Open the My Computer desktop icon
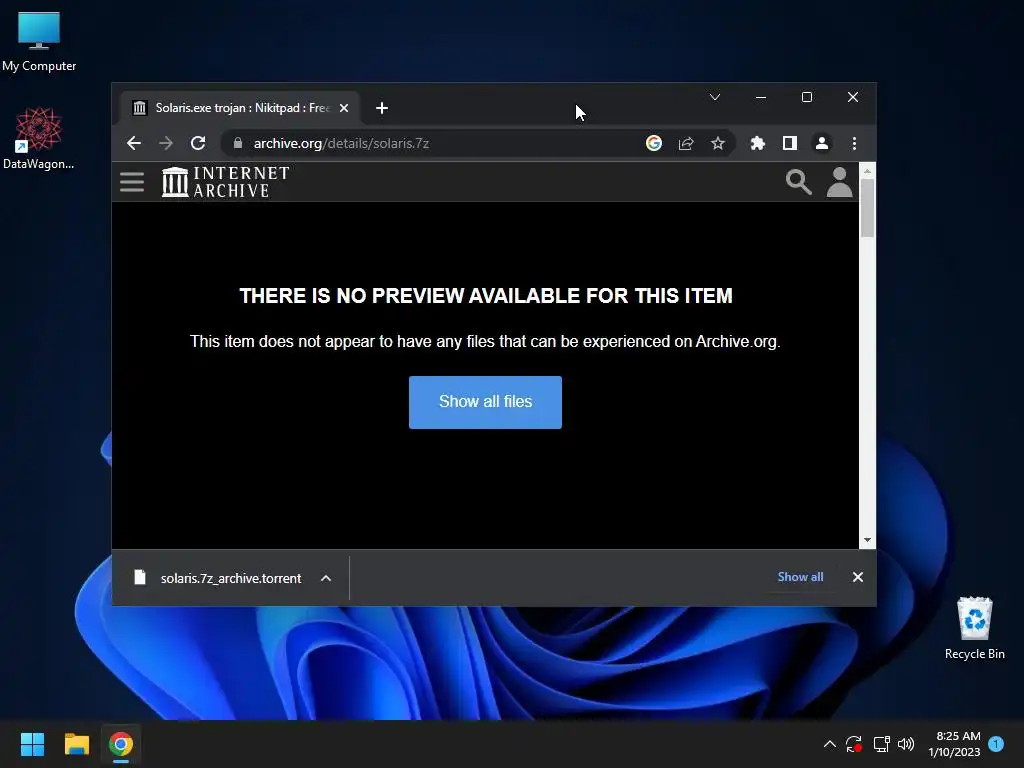 tap(39, 42)
